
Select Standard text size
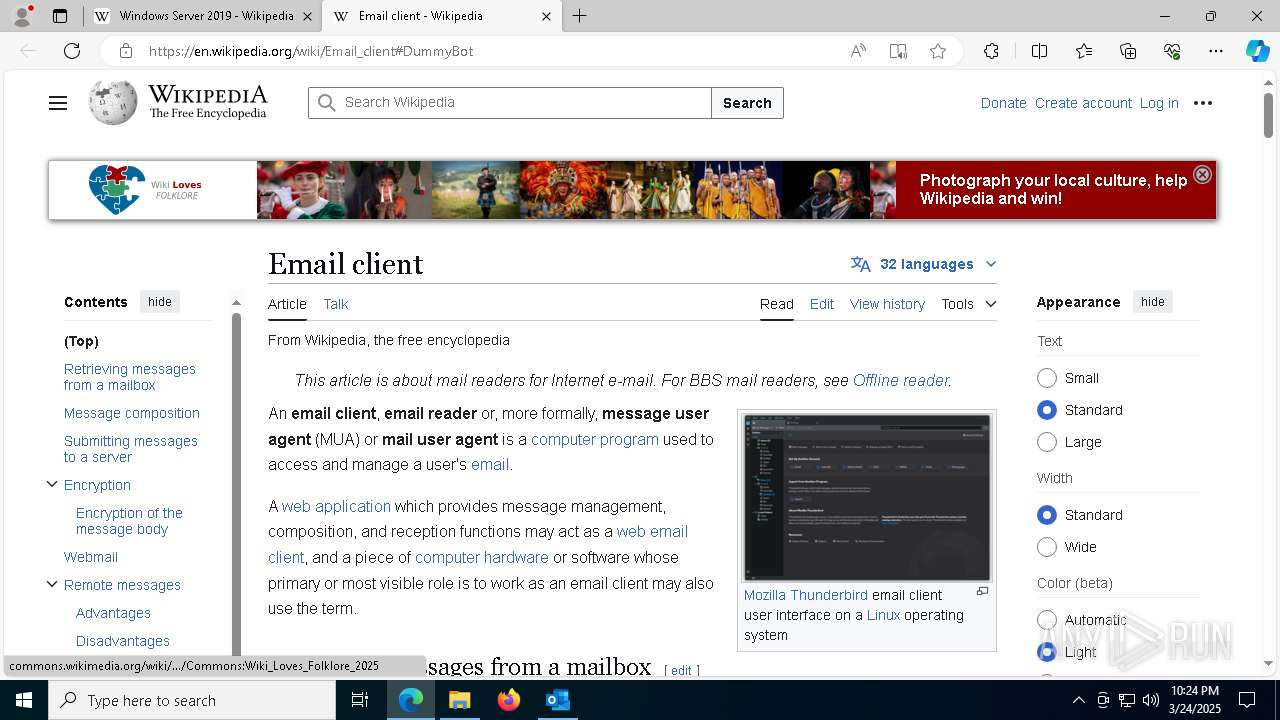(1047, 410)
